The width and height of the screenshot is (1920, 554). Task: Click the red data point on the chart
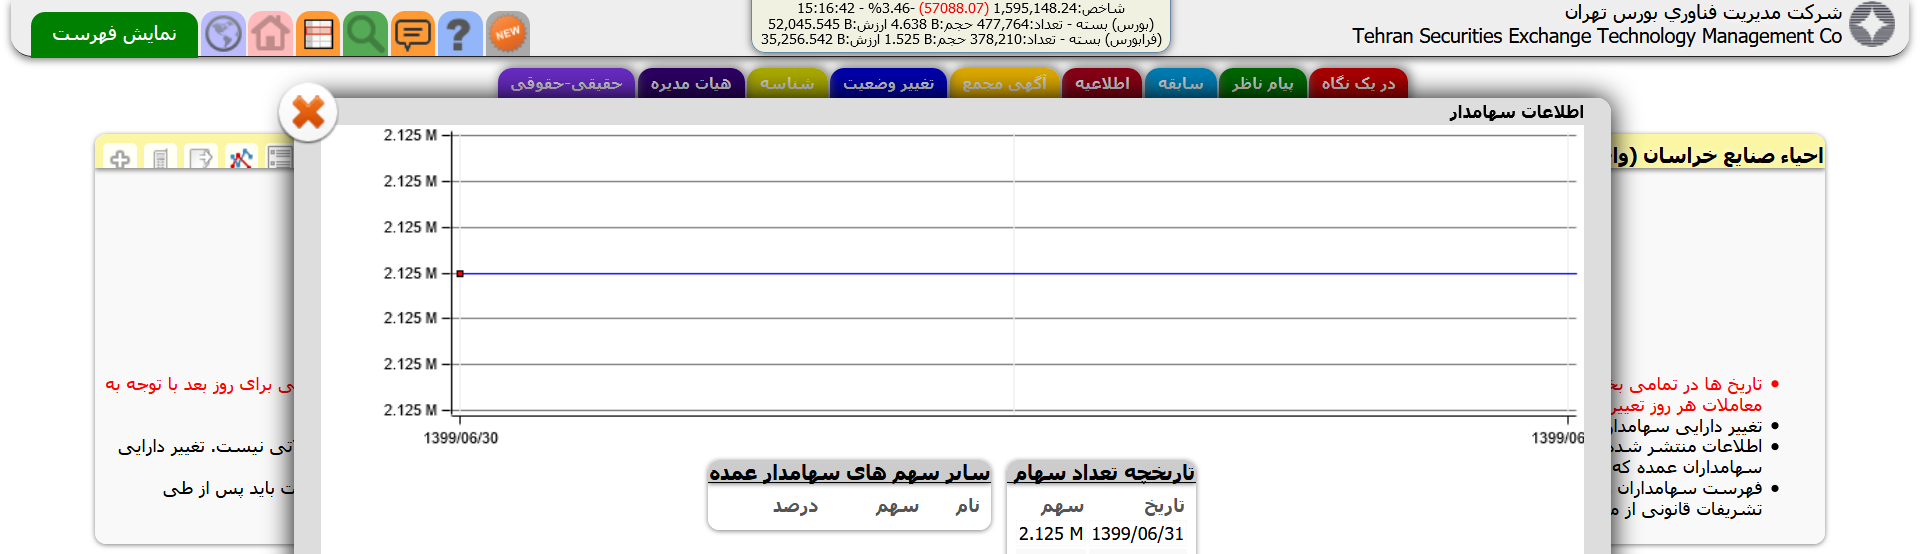[460, 273]
